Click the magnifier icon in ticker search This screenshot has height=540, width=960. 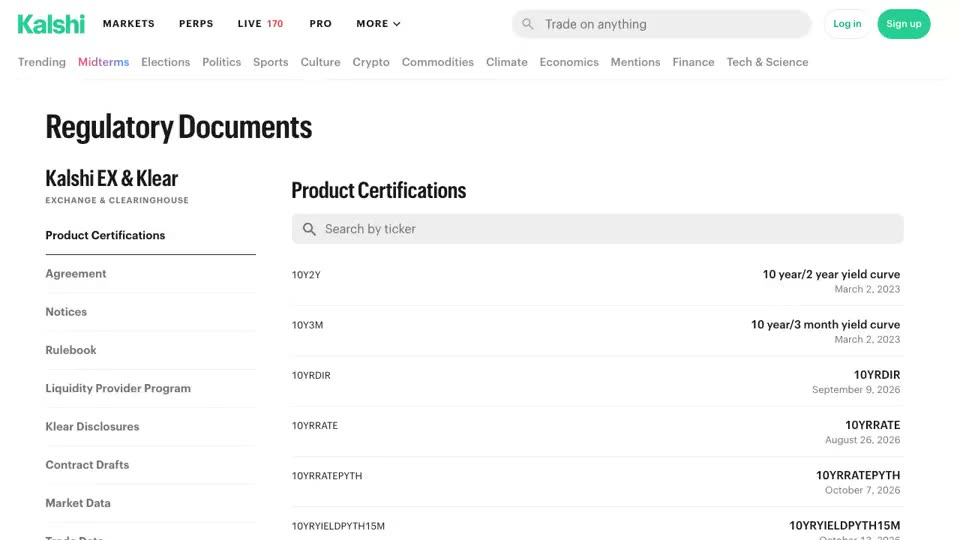click(x=309, y=229)
